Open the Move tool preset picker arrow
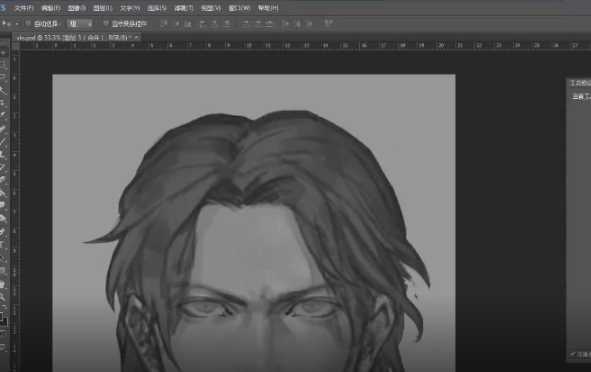Image resolution: width=591 pixels, height=372 pixels. pyautogui.click(x=17, y=24)
